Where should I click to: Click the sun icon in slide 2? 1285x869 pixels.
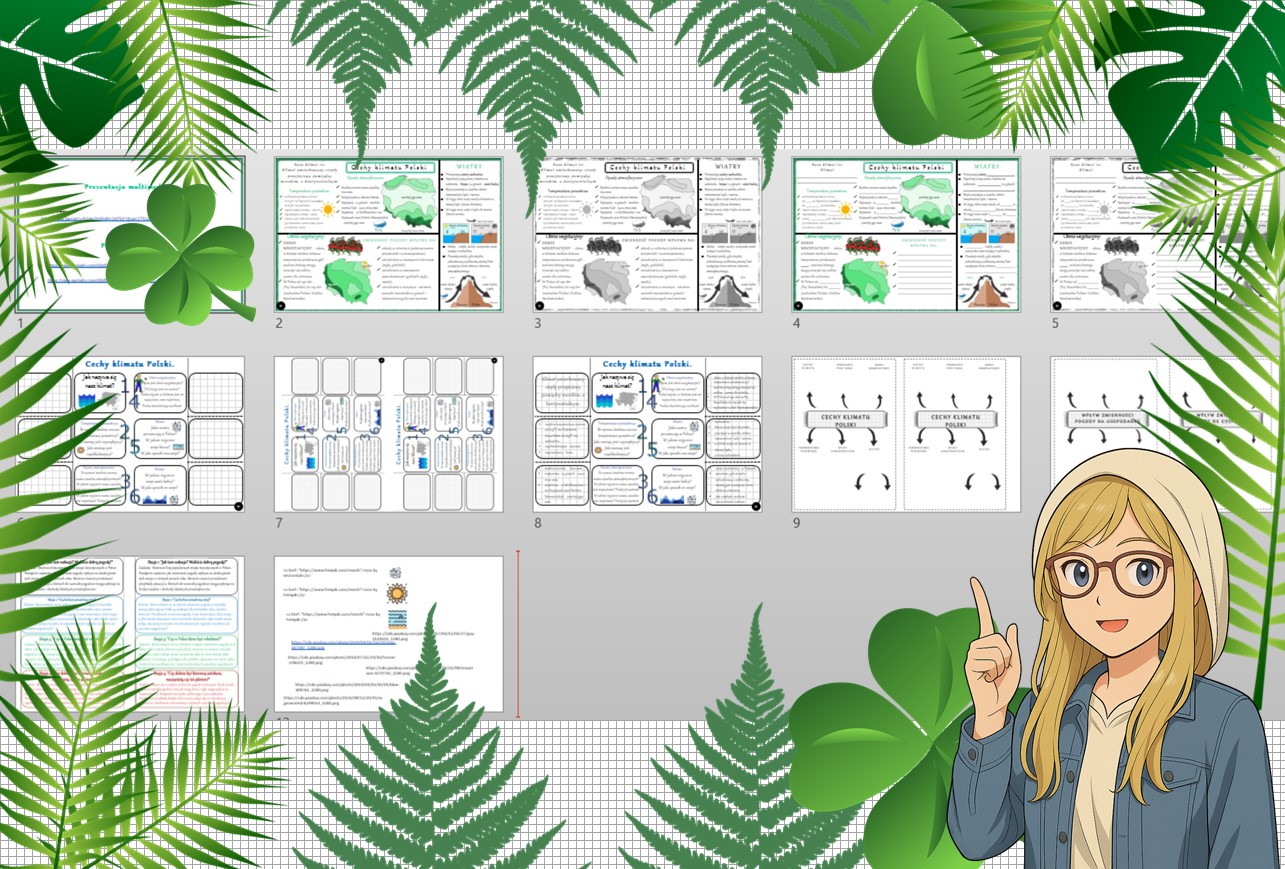[x=327, y=211]
